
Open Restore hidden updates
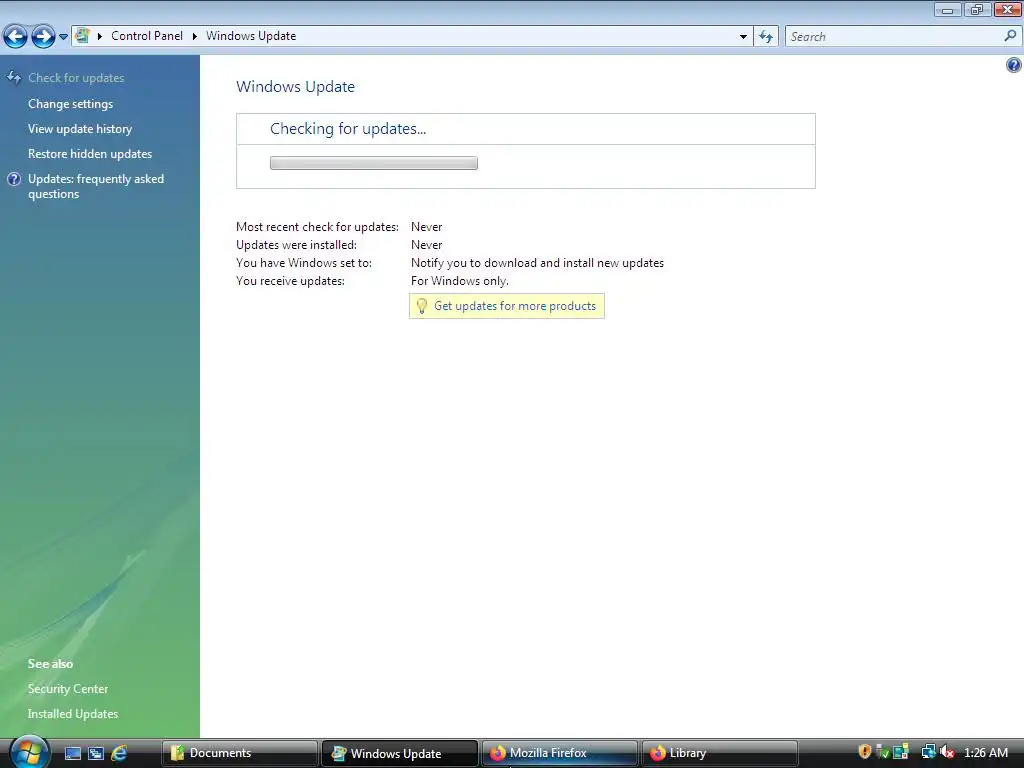click(89, 153)
